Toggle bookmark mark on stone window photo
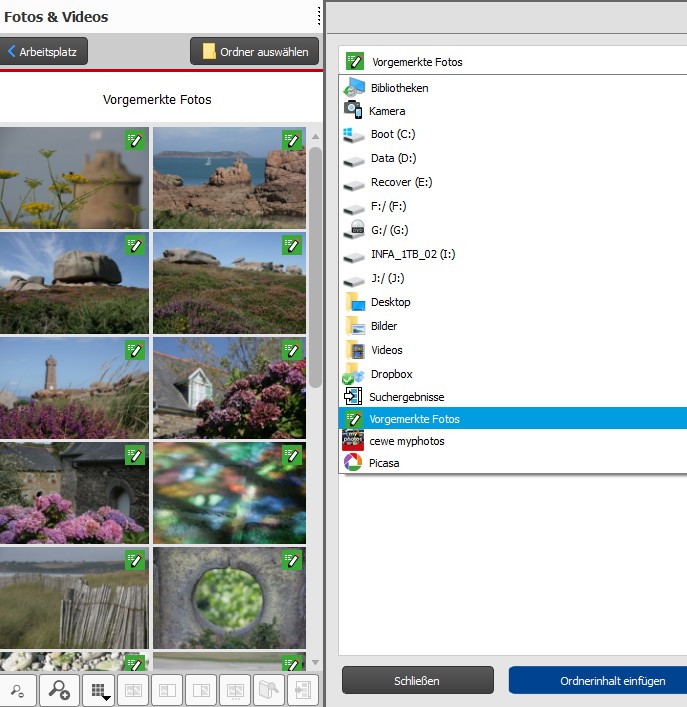Screen dimensions: 687x707 point(292,560)
